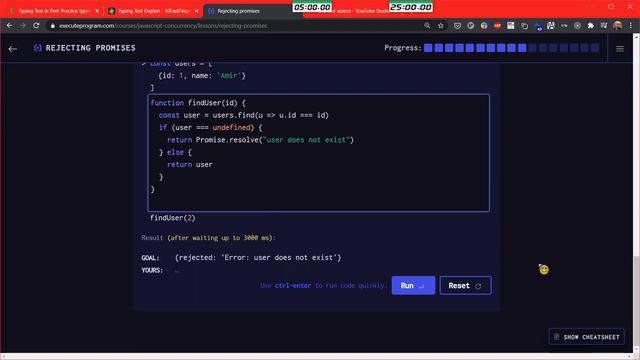Reload the page
This screenshot has height=360, width=640.
point(36,26)
